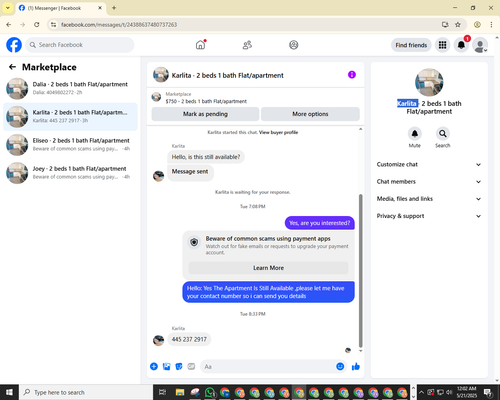The width and height of the screenshot is (500, 400).
Task: Send a thumbs-up like
Action: tap(356, 367)
